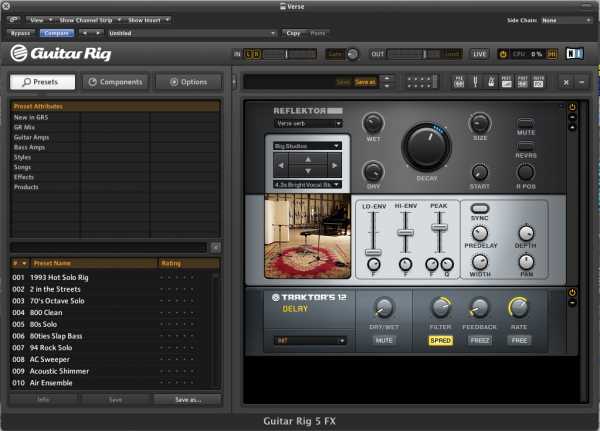Click the LO-ENV slider handle
600x431 pixels.
(373, 252)
